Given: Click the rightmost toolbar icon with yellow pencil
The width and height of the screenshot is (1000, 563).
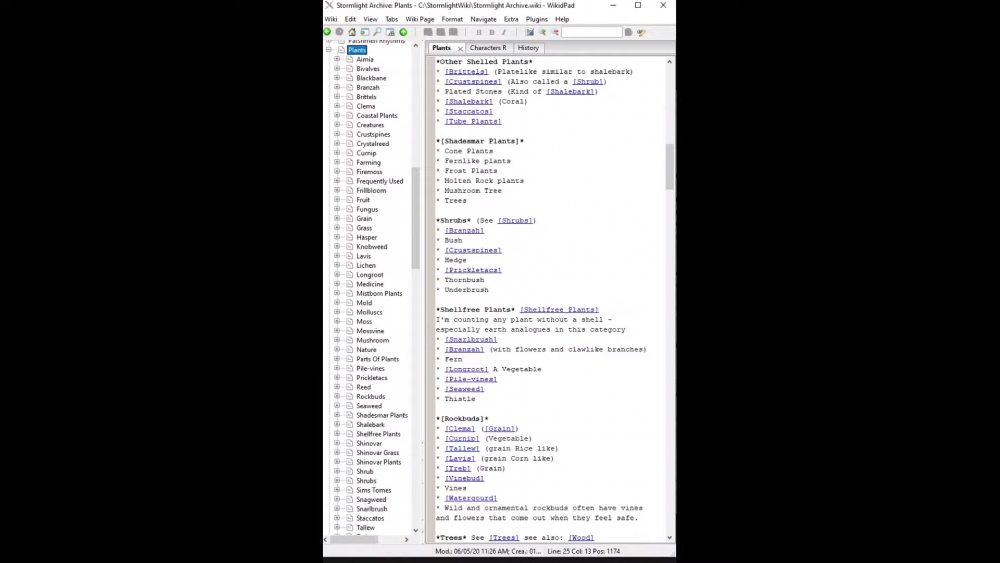Looking at the screenshot, I should (x=642, y=32).
